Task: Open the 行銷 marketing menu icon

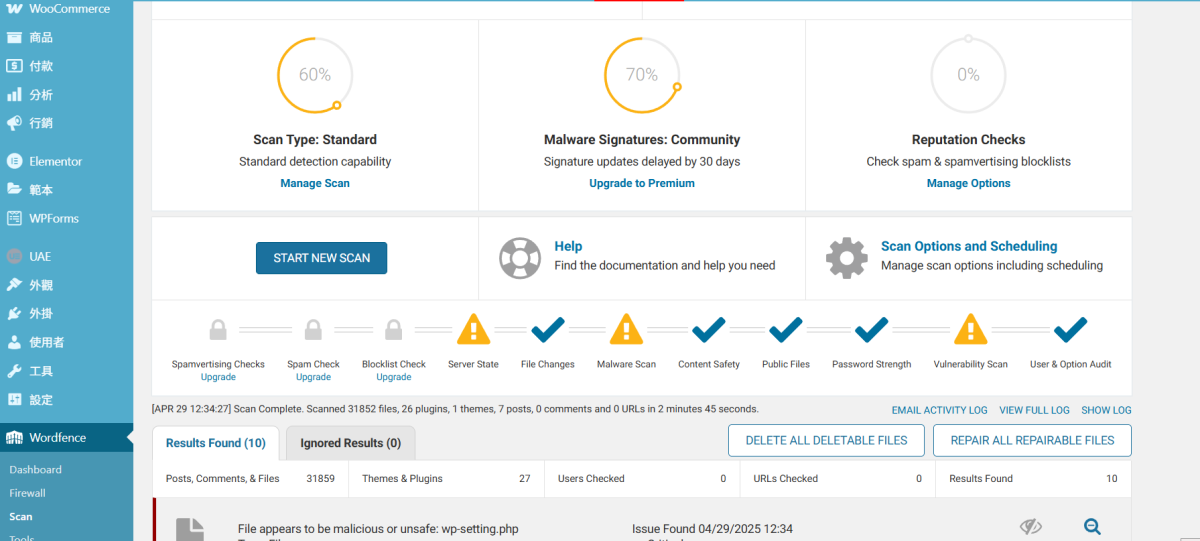Action: 14,123
